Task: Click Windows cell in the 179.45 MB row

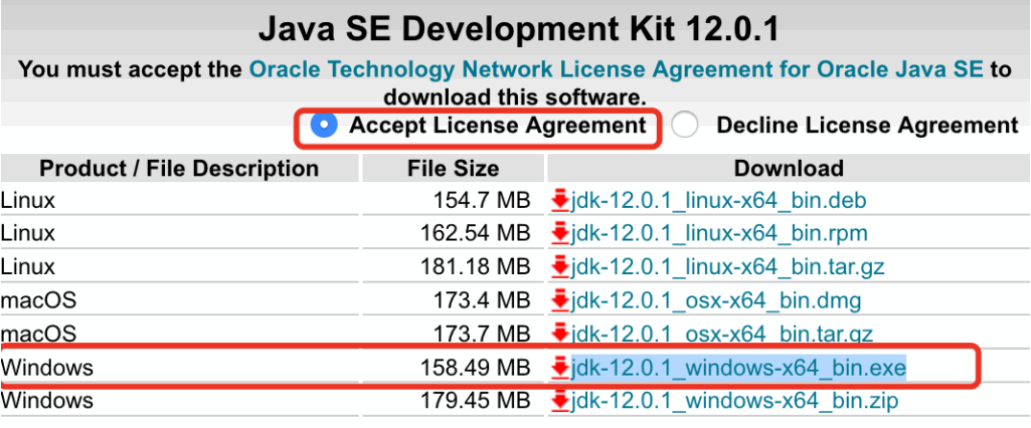Action: (x=179, y=400)
